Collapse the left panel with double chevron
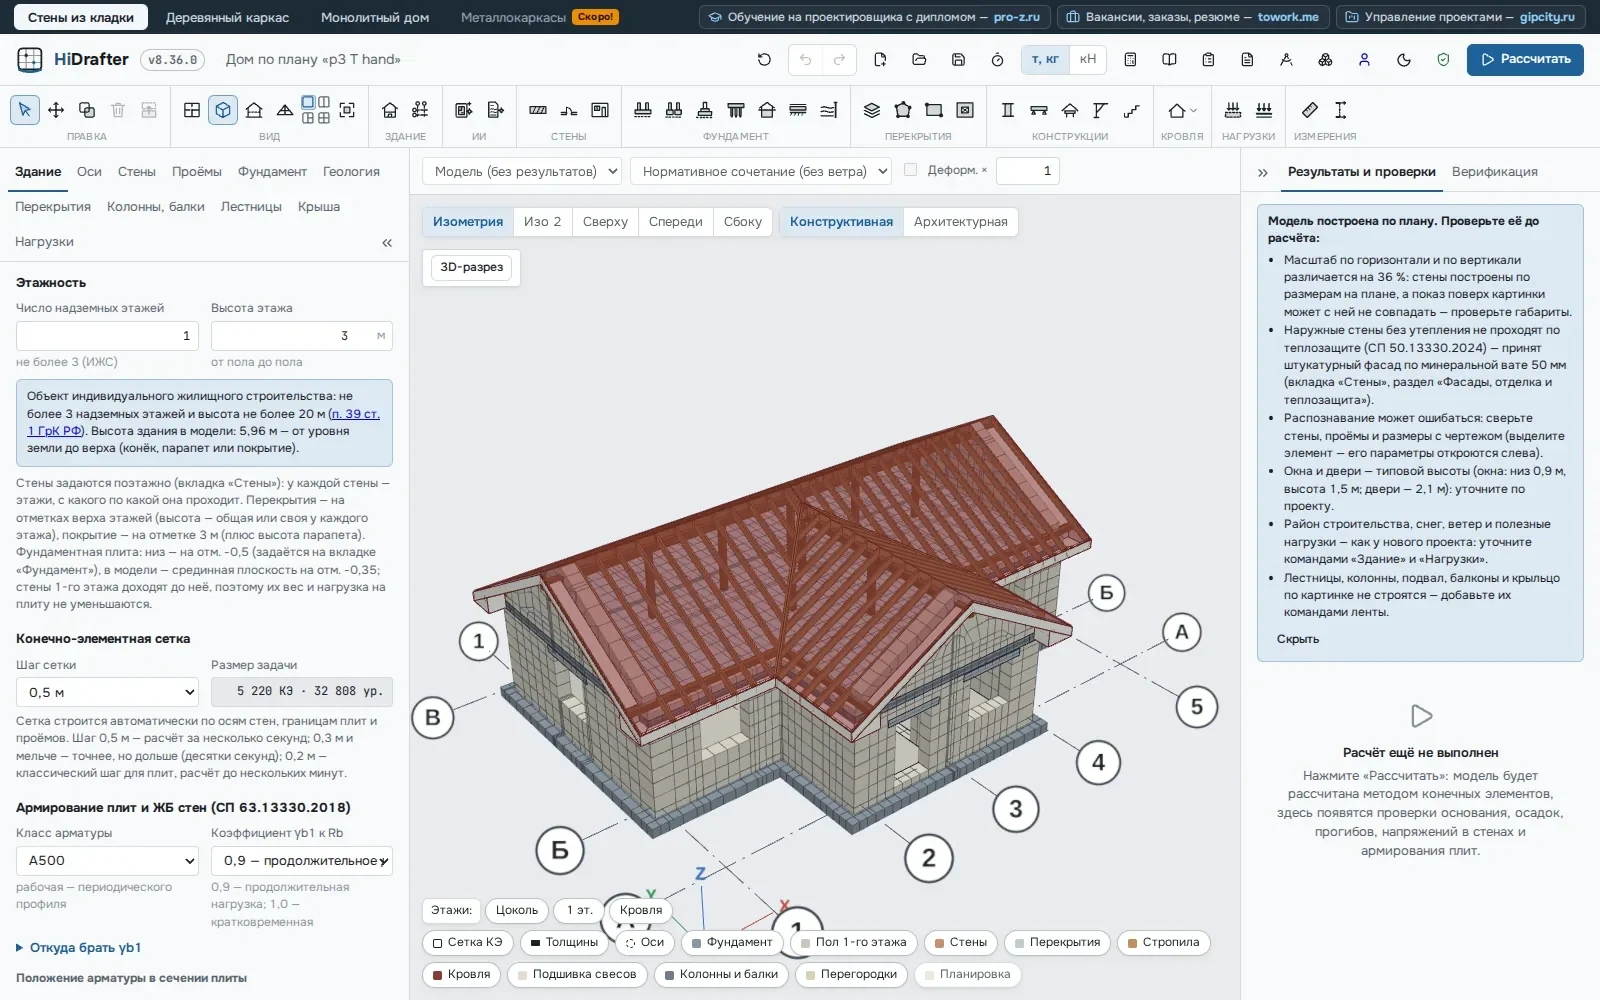This screenshot has width=1600, height=1000. [387, 242]
